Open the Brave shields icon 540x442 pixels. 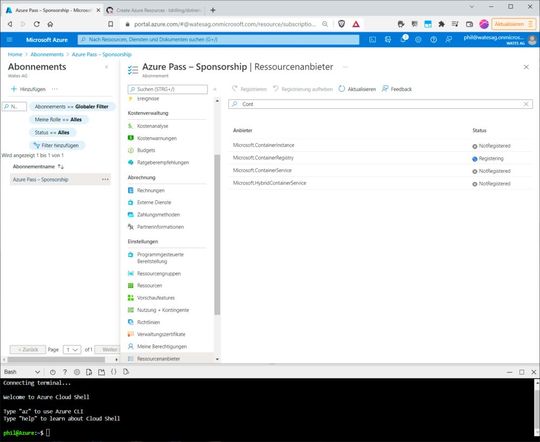point(342,24)
